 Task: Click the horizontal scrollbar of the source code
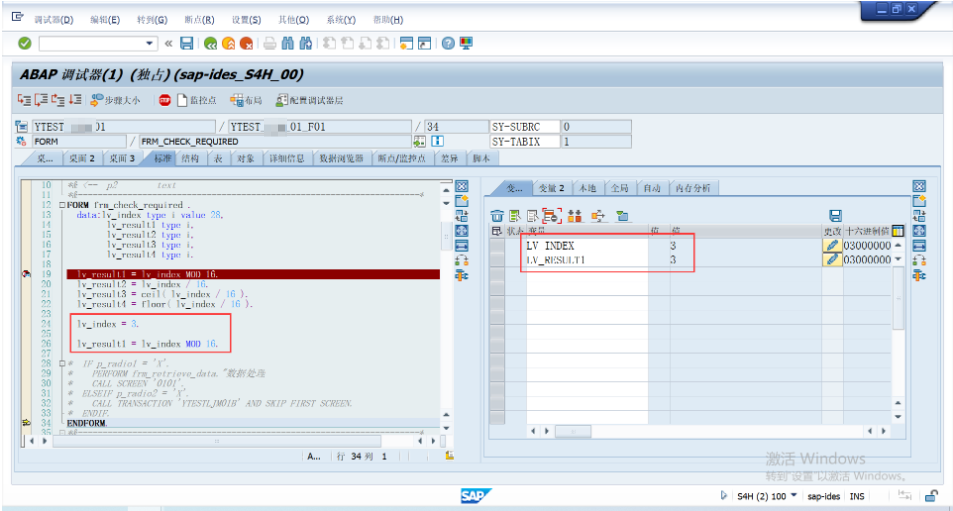pos(217,441)
